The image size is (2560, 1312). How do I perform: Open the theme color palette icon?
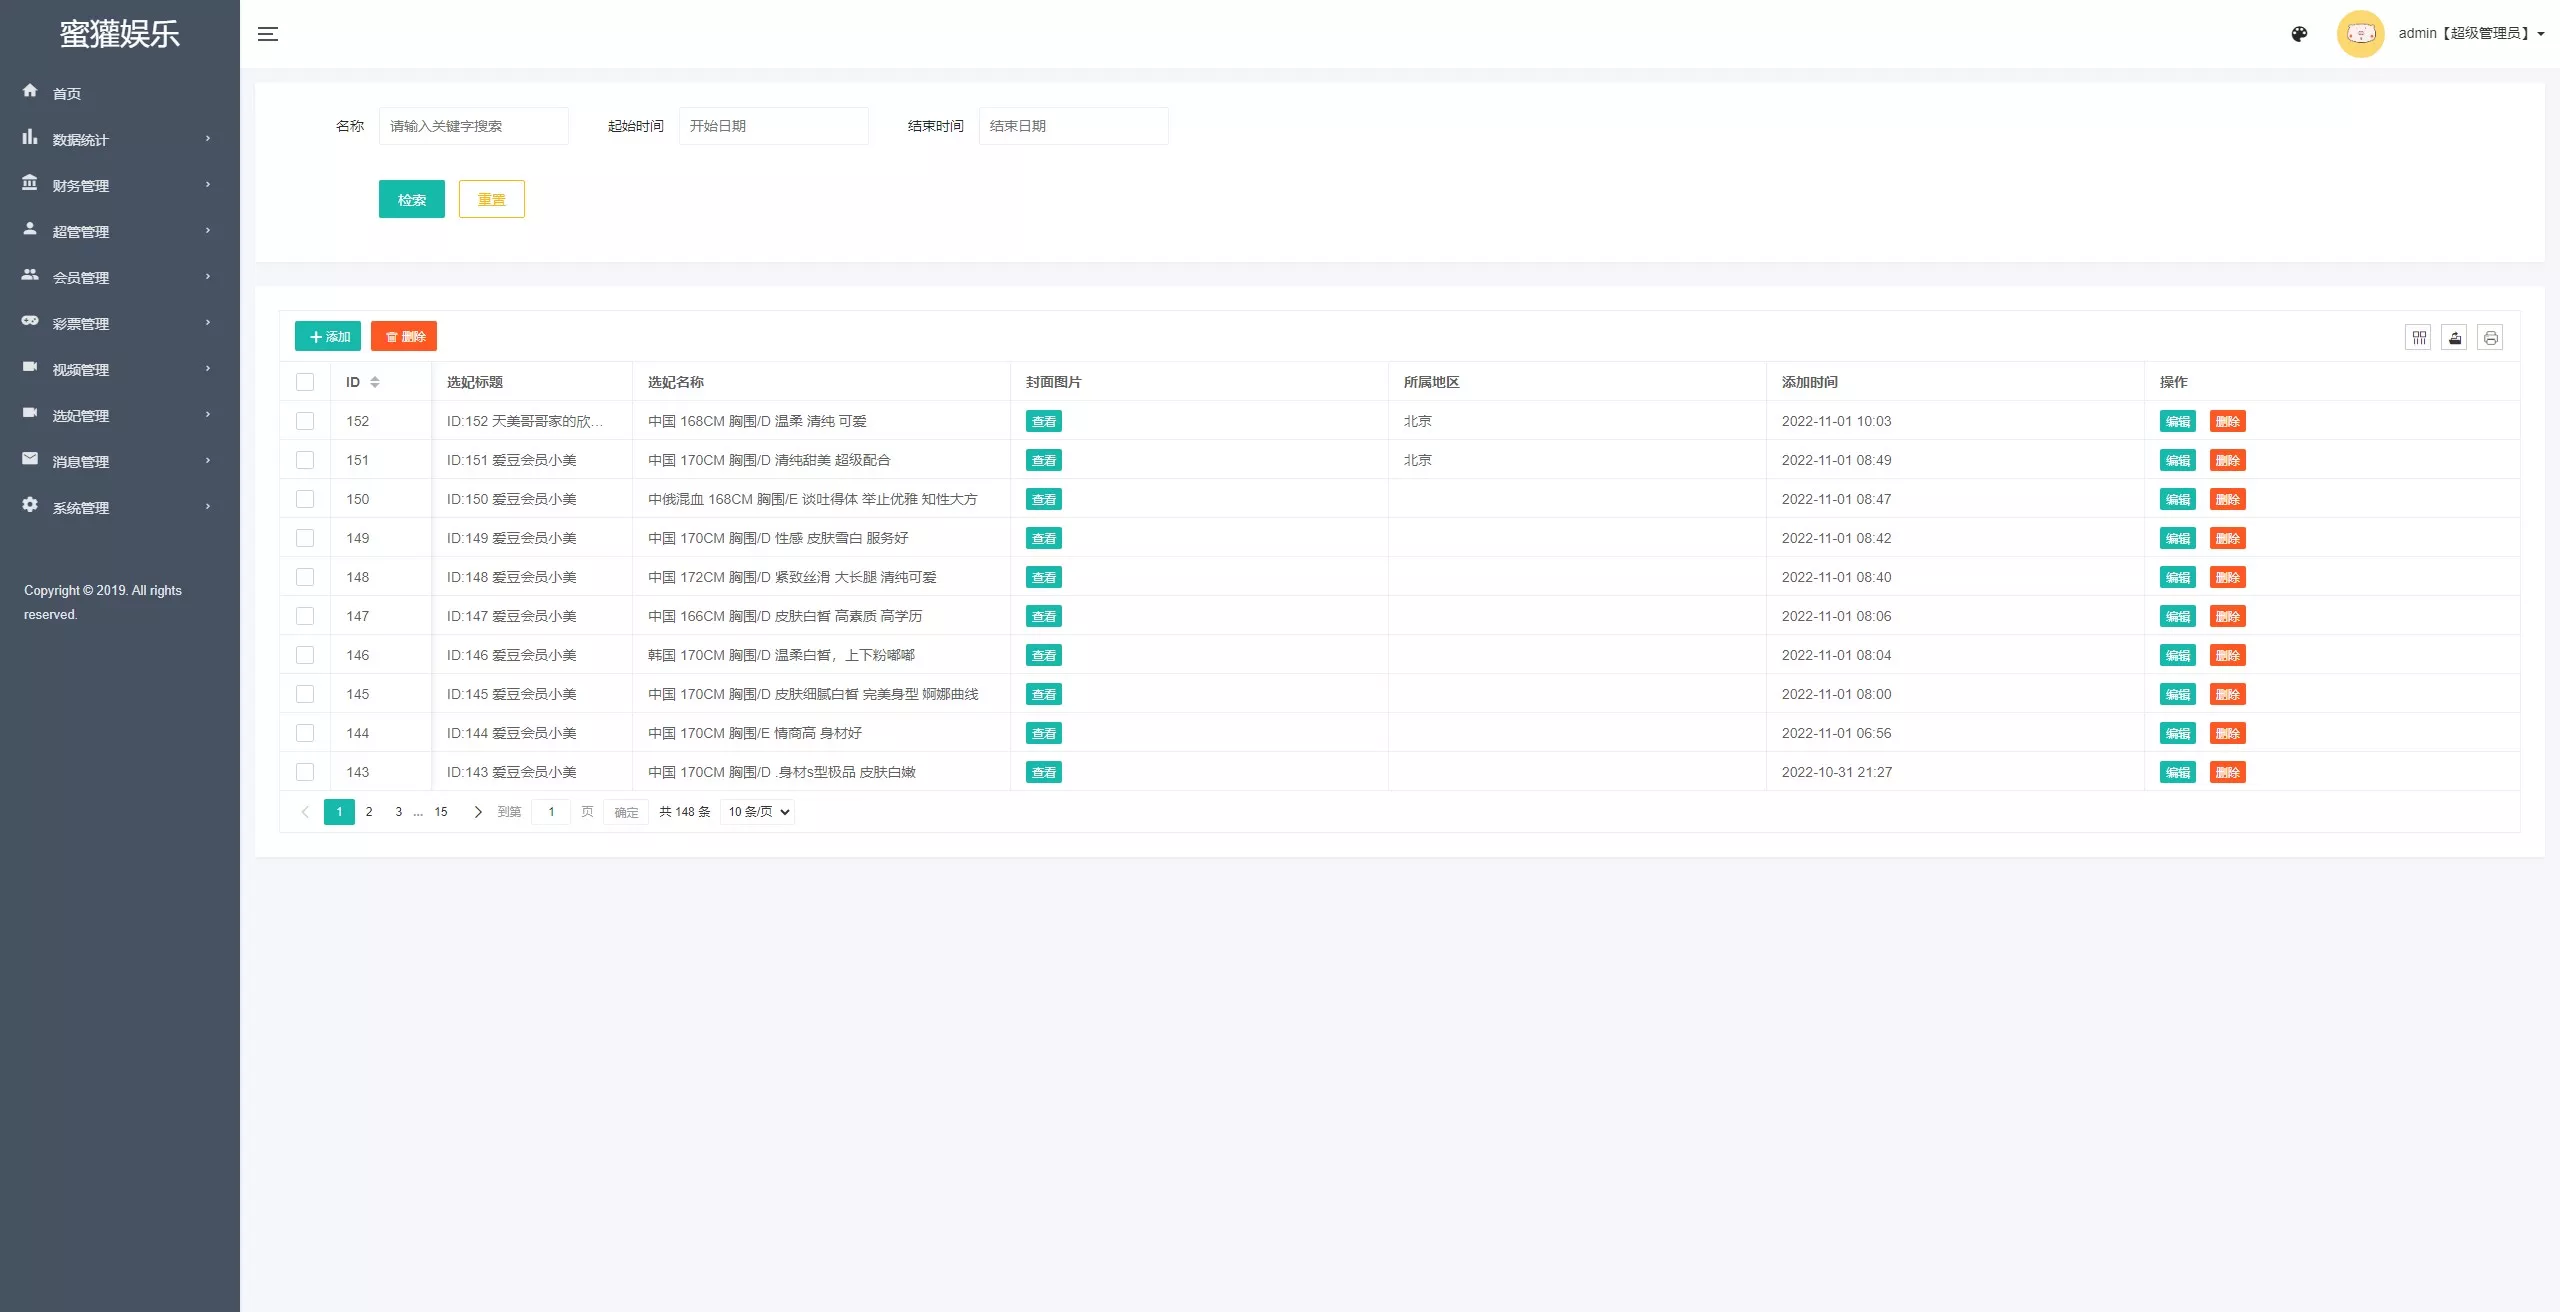coord(2299,34)
